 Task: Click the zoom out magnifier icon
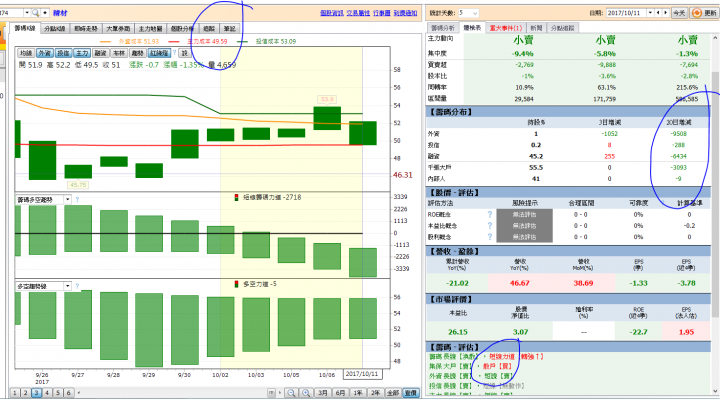coord(291,393)
